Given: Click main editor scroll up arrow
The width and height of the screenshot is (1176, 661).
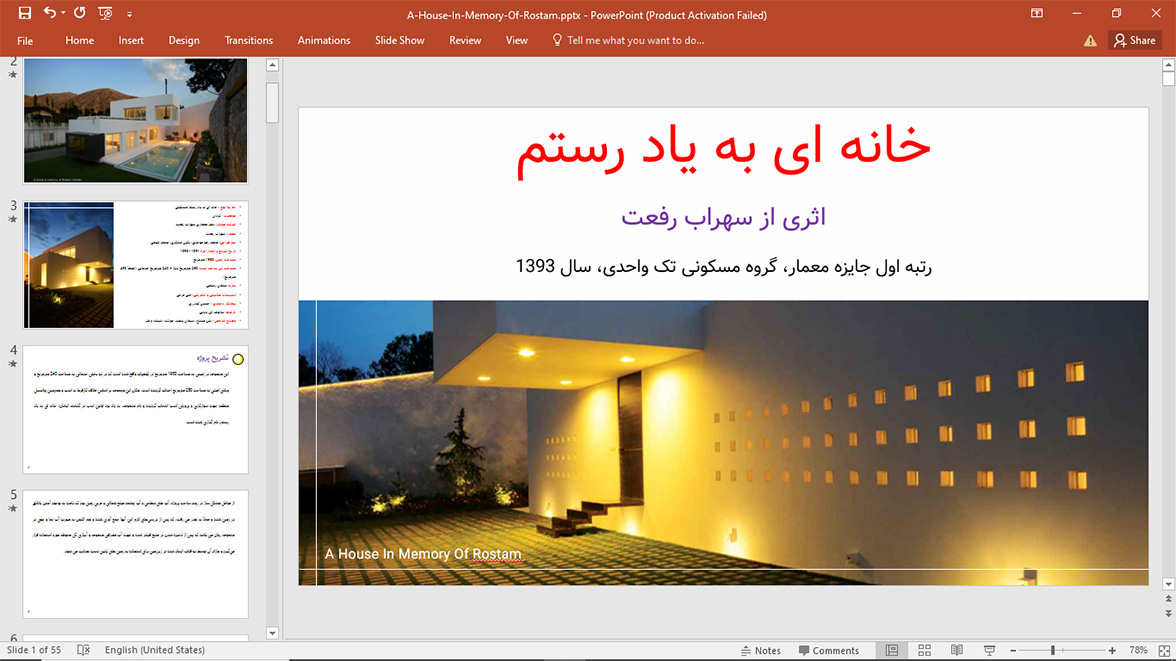Looking at the screenshot, I should [x=1168, y=65].
